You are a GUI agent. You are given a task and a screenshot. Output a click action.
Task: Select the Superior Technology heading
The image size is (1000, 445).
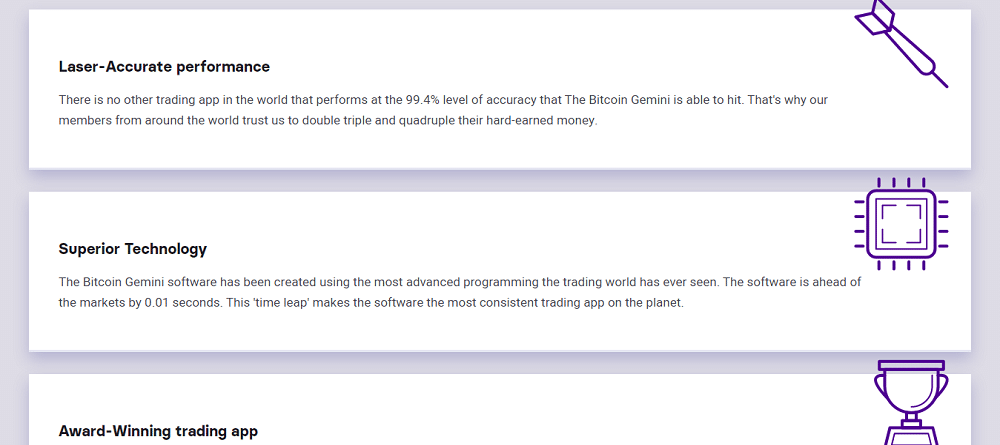pyautogui.click(x=133, y=249)
